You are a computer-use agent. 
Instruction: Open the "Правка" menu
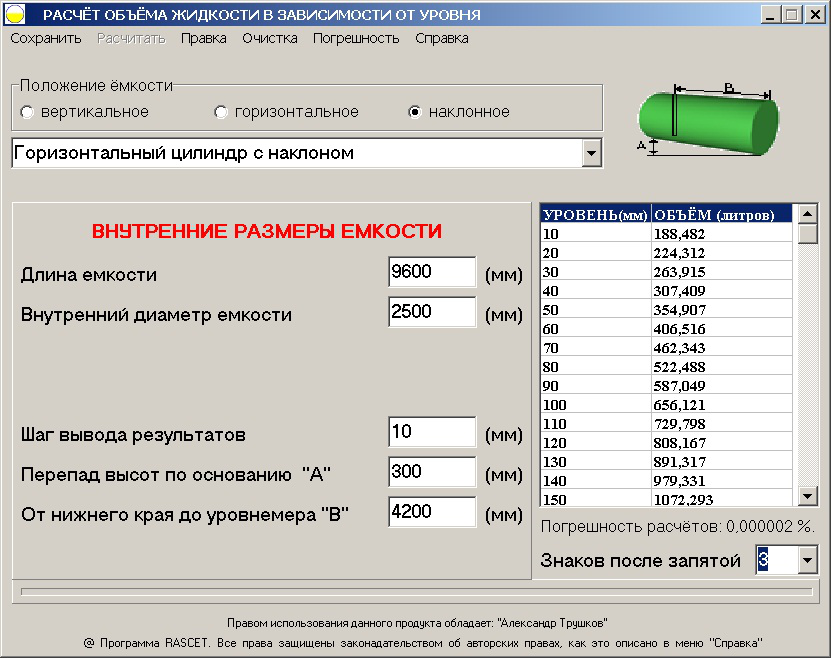tap(204, 37)
